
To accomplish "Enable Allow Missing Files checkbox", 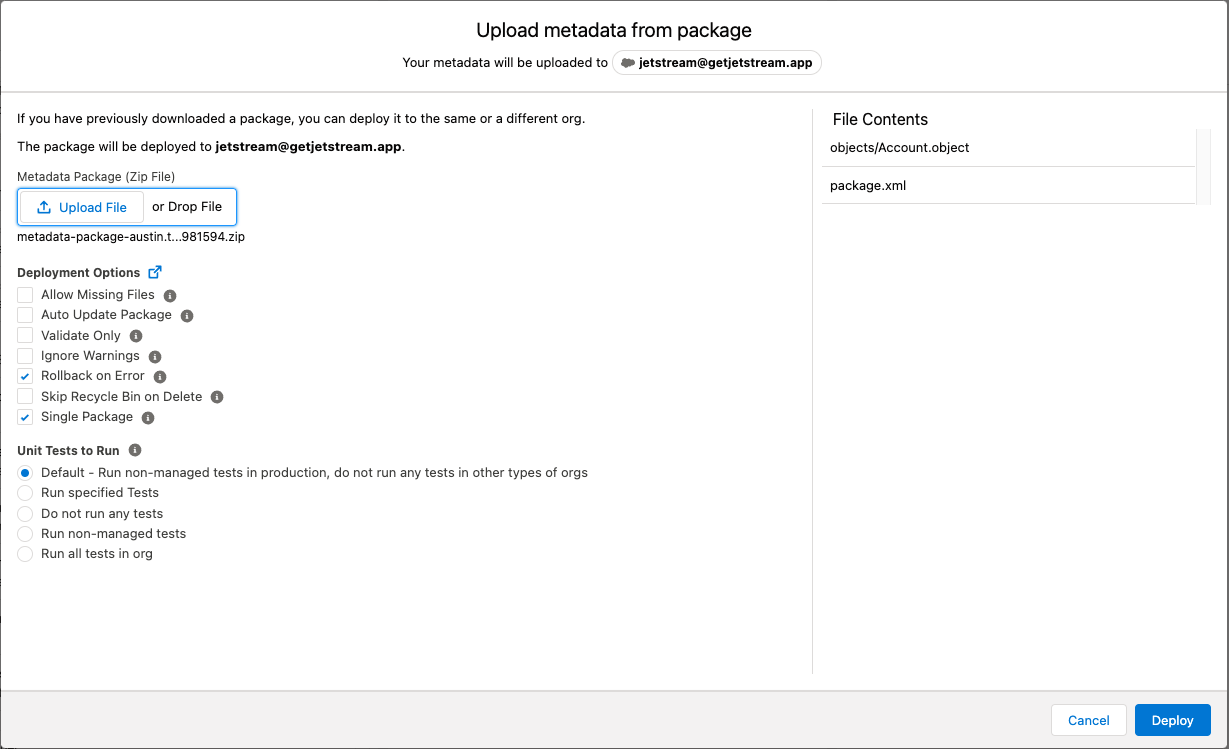I will [25, 295].
